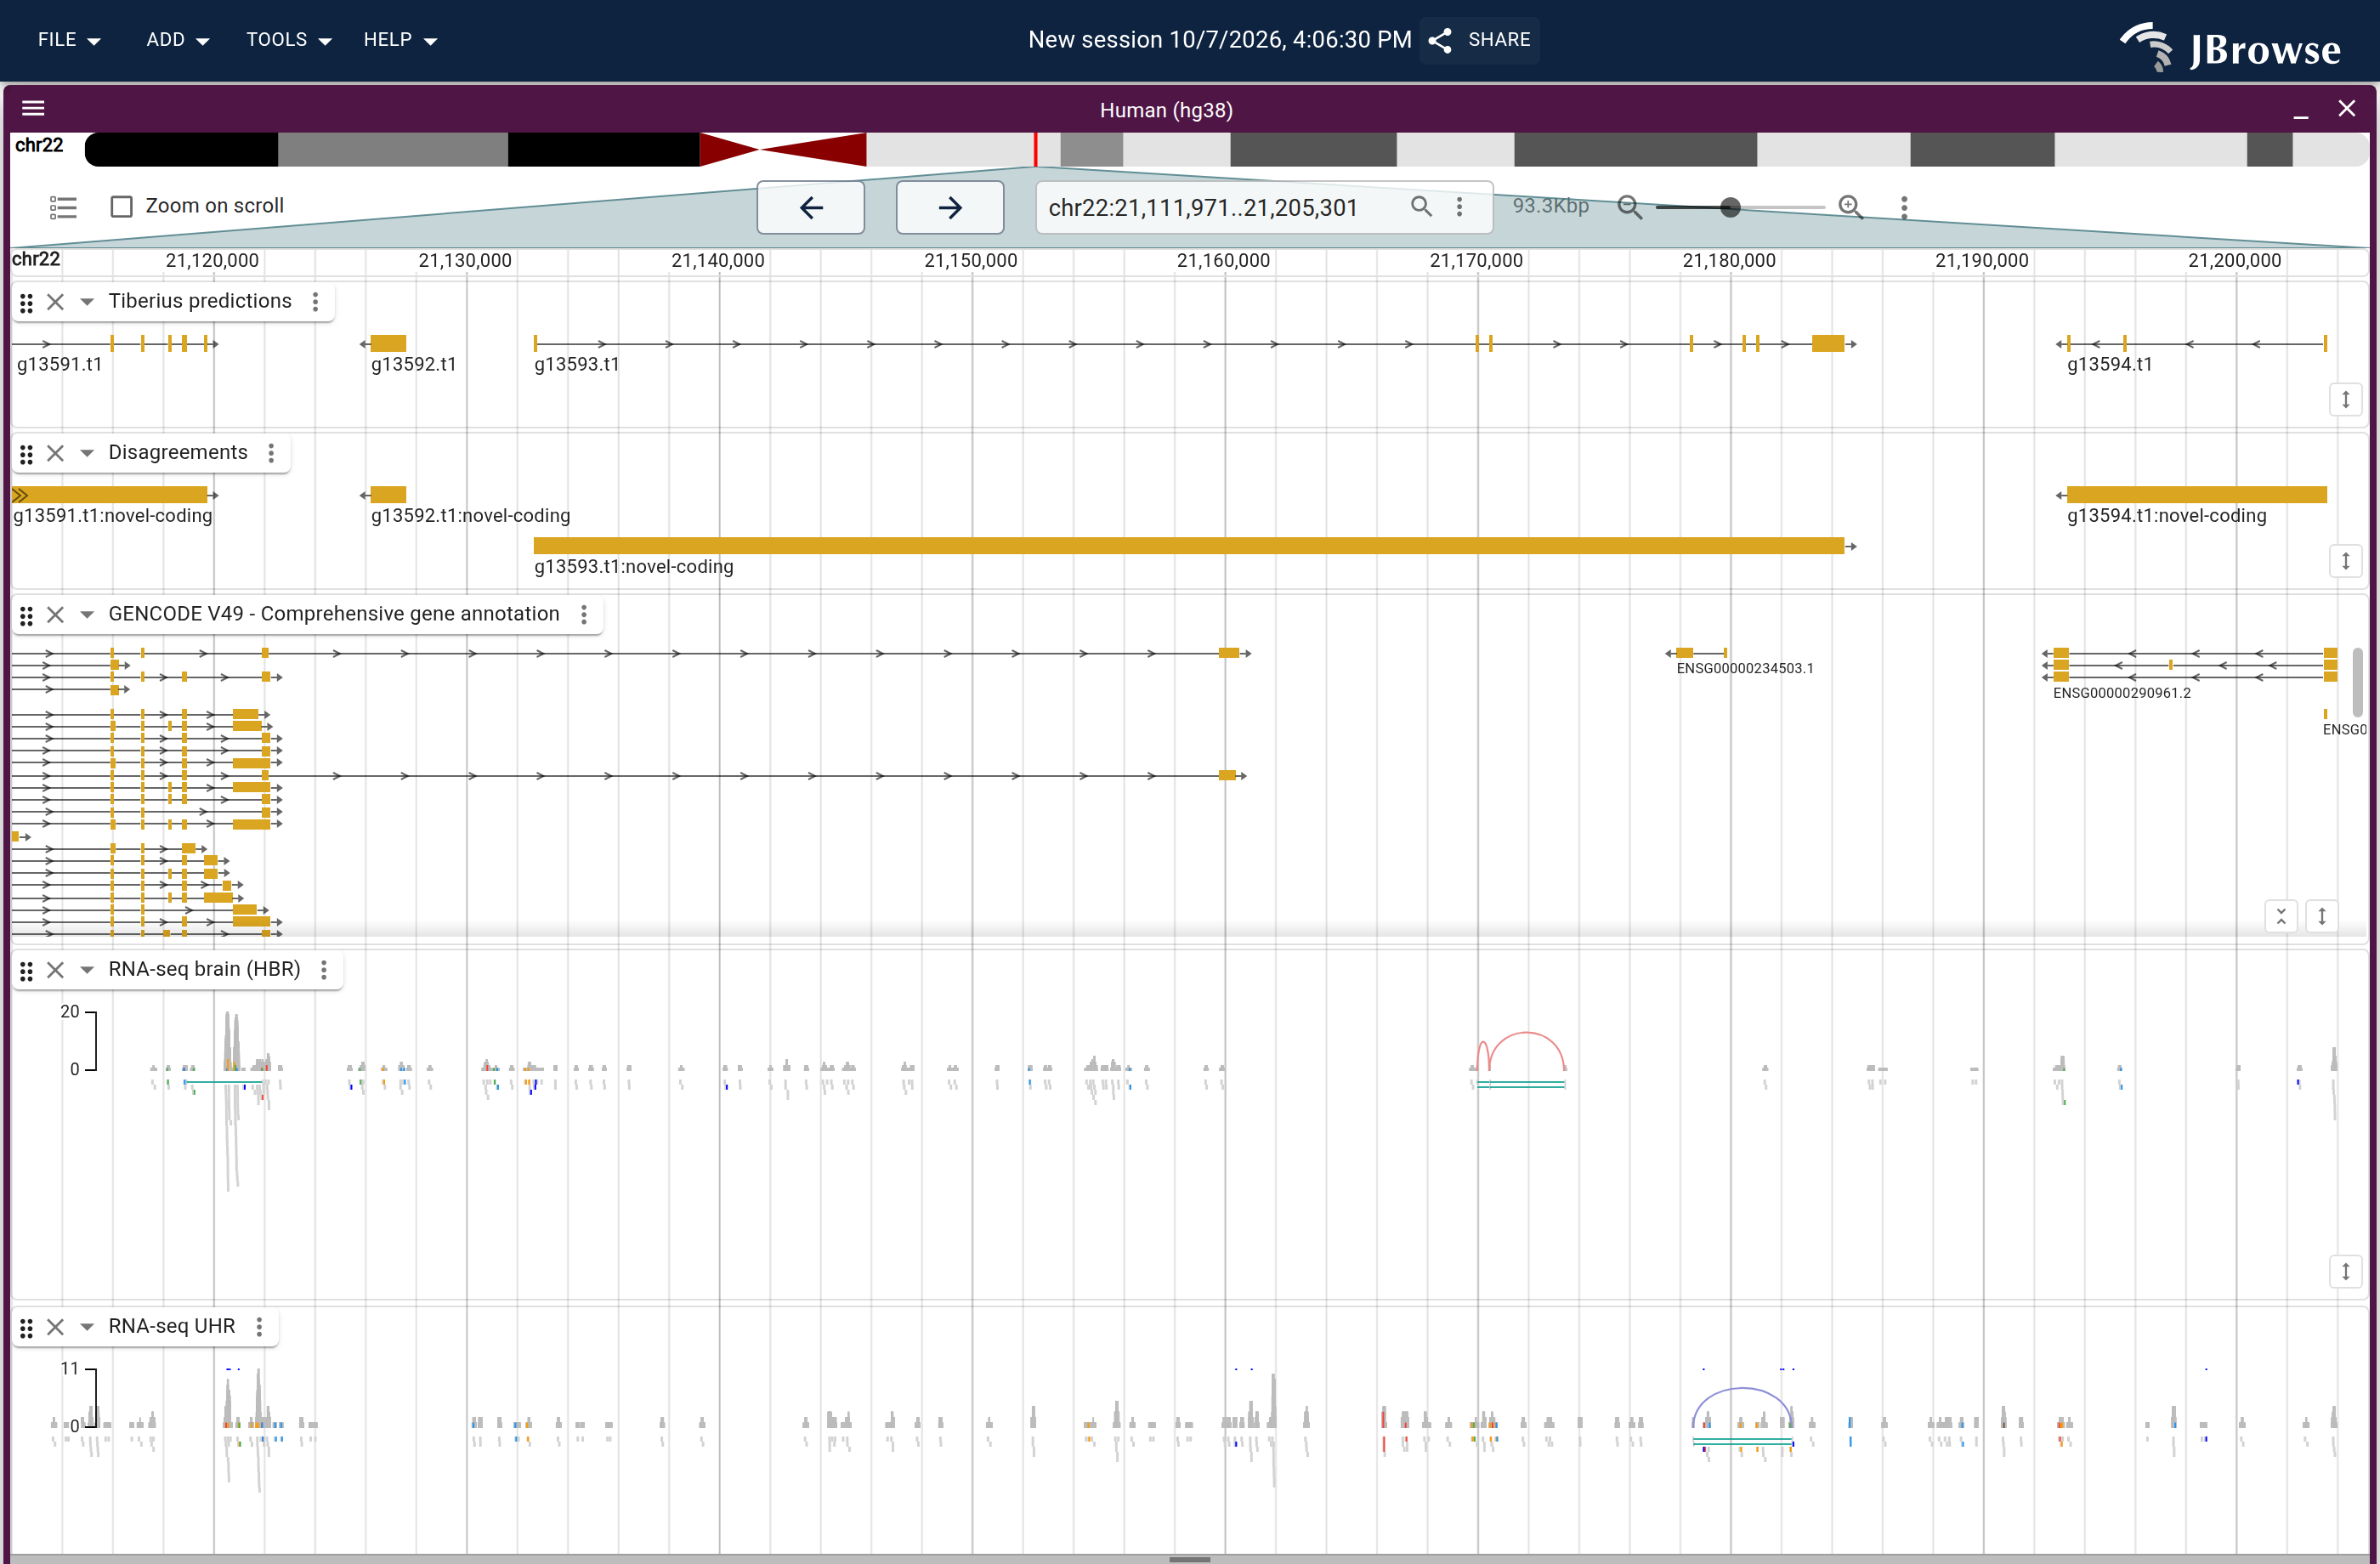
Task: Close the Tiberius predictions track
Action: 56,302
